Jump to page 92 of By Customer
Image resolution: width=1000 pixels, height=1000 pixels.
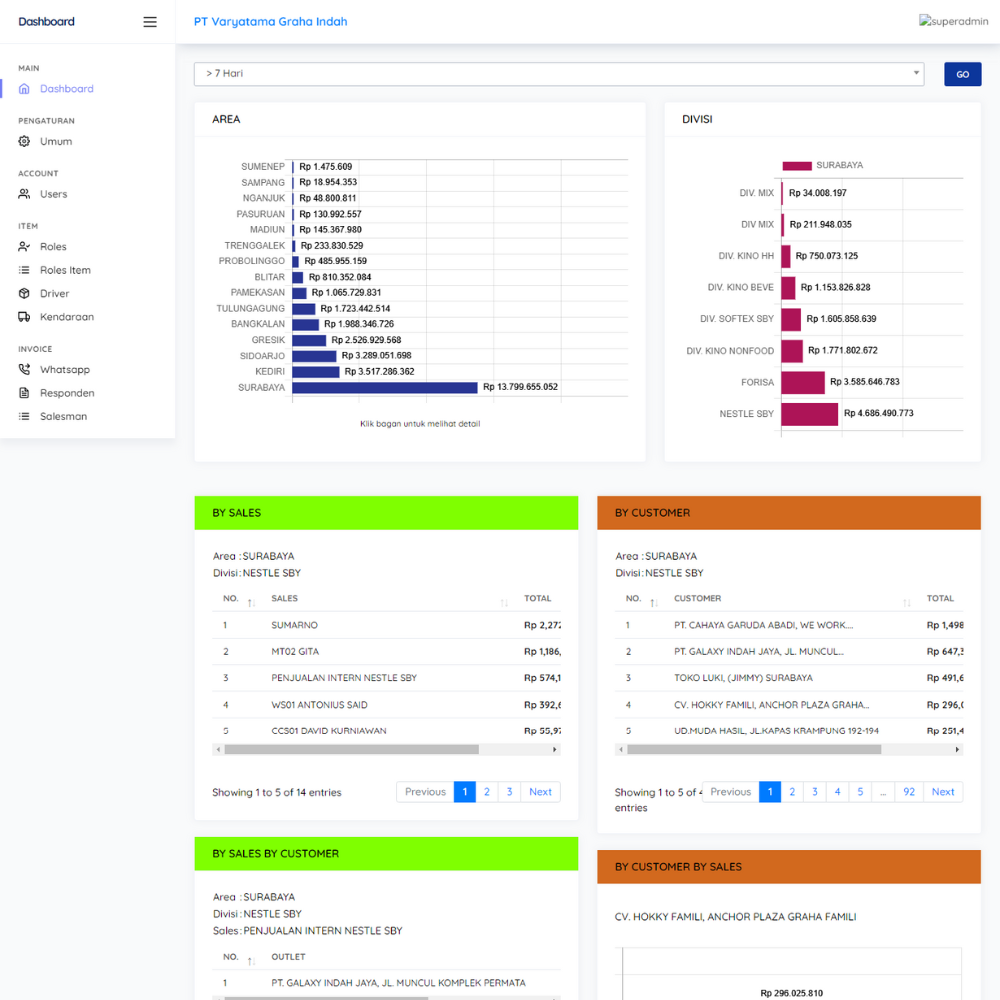click(909, 792)
